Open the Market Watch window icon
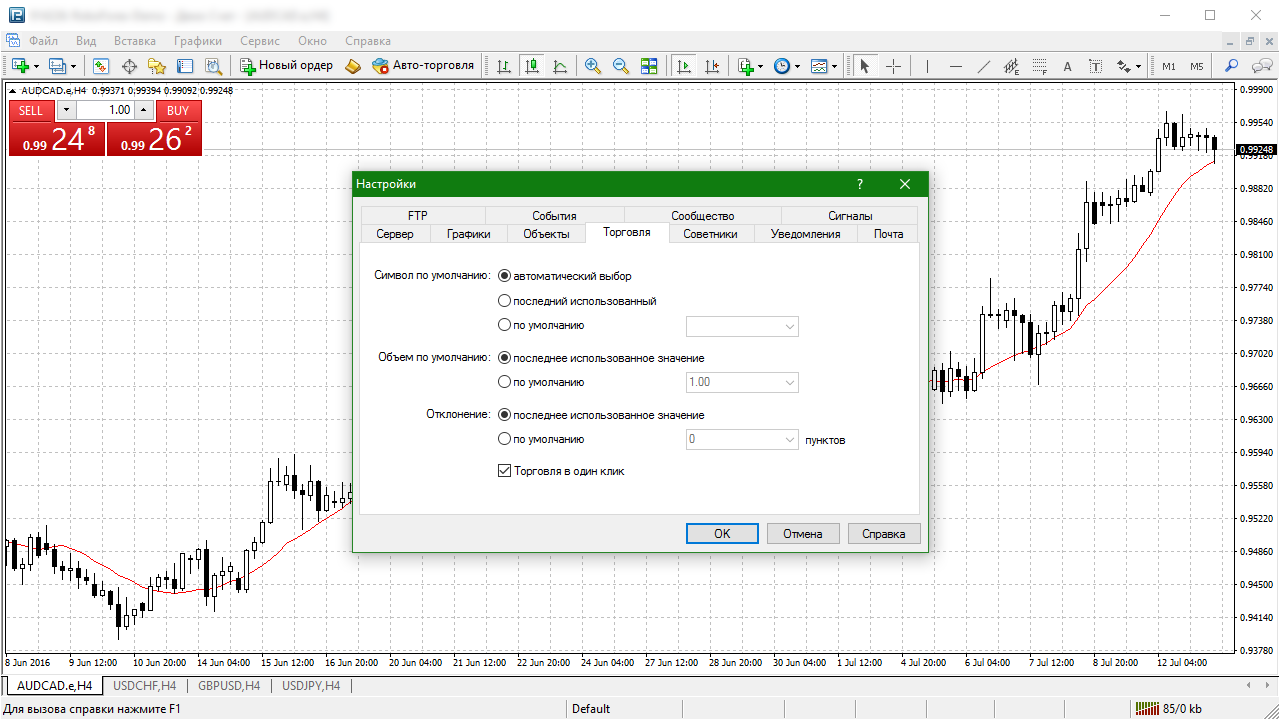 tap(101, 66)
